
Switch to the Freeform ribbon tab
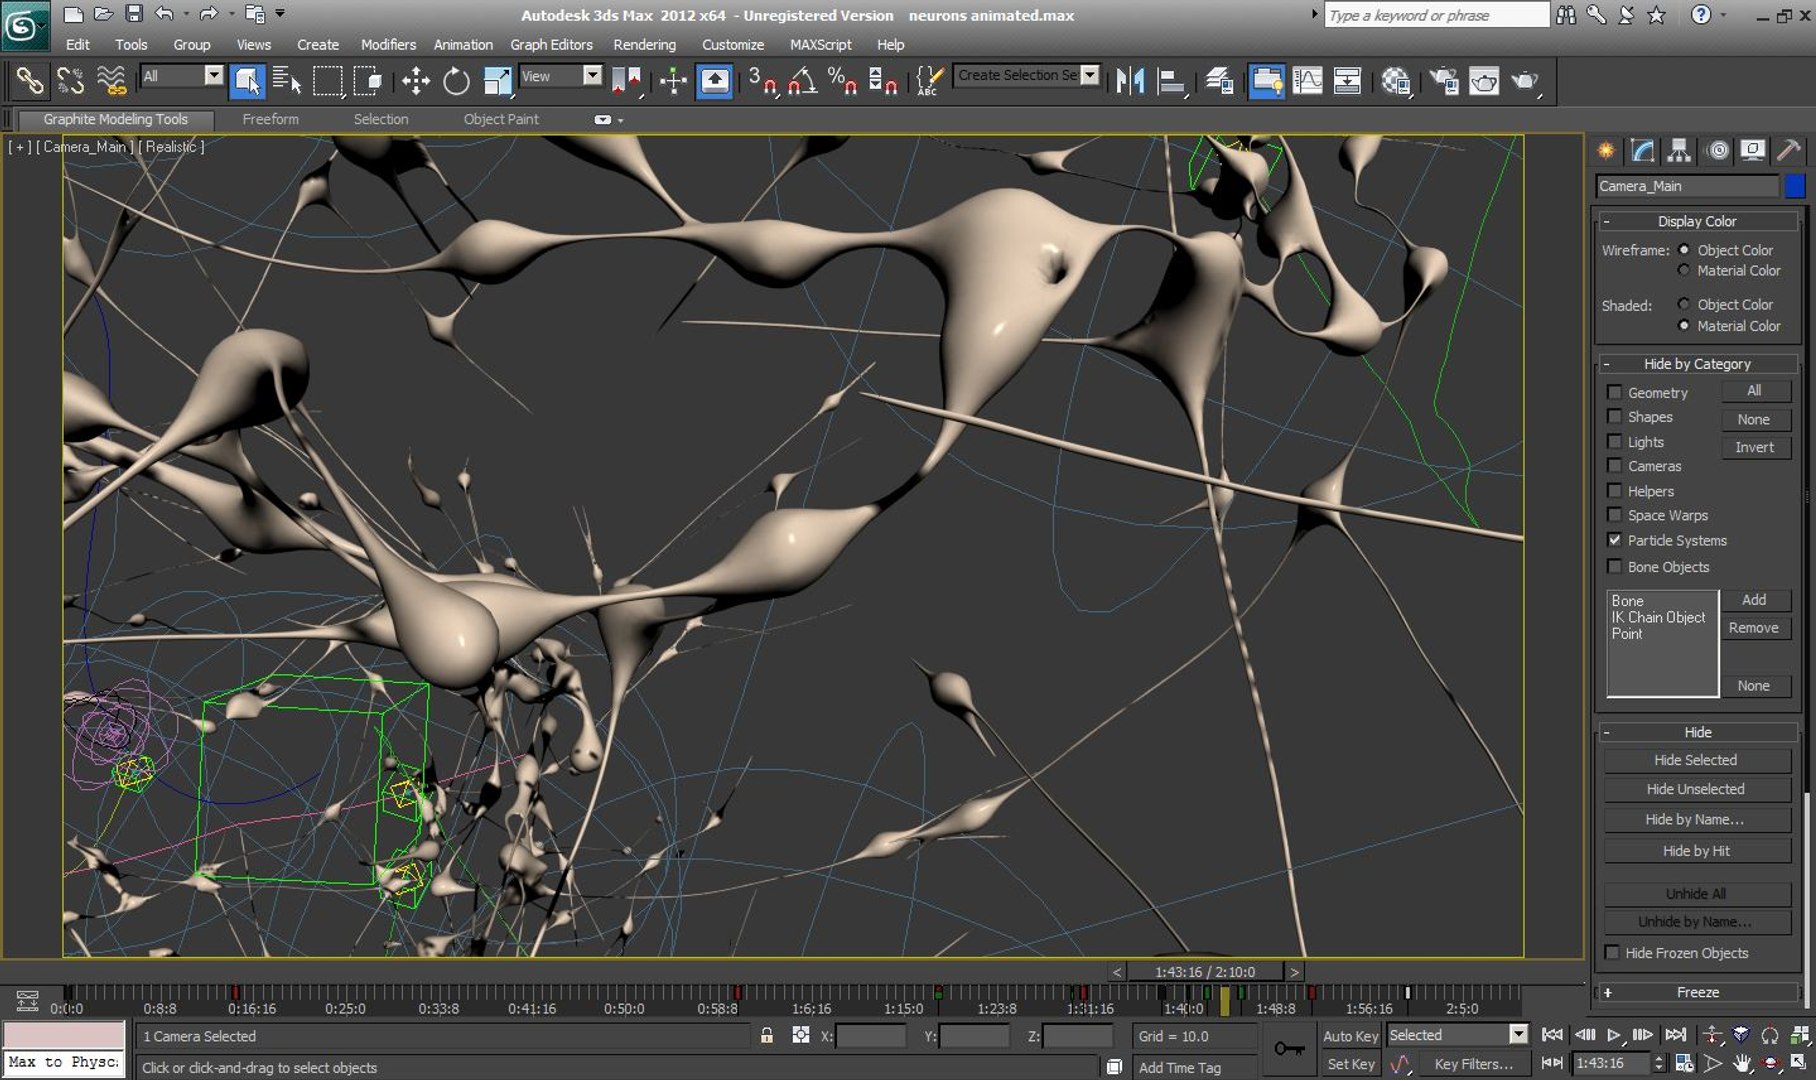click(270, 119)
